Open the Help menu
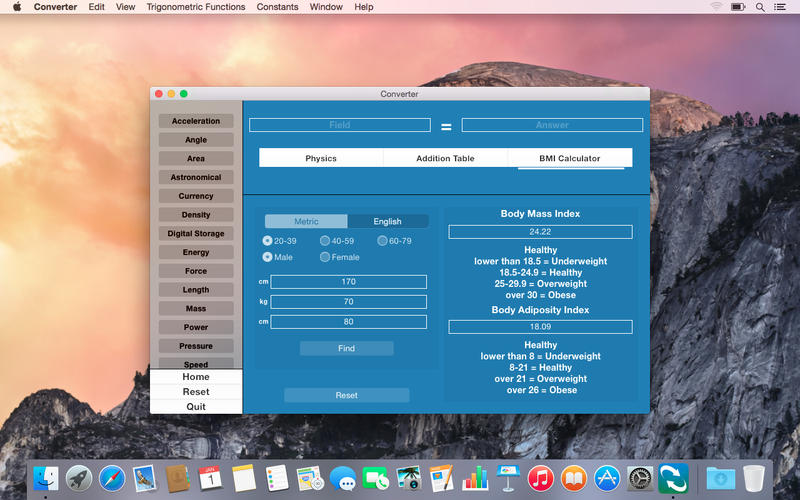Screen dimensions: 800x500 [x=364, y=7]
